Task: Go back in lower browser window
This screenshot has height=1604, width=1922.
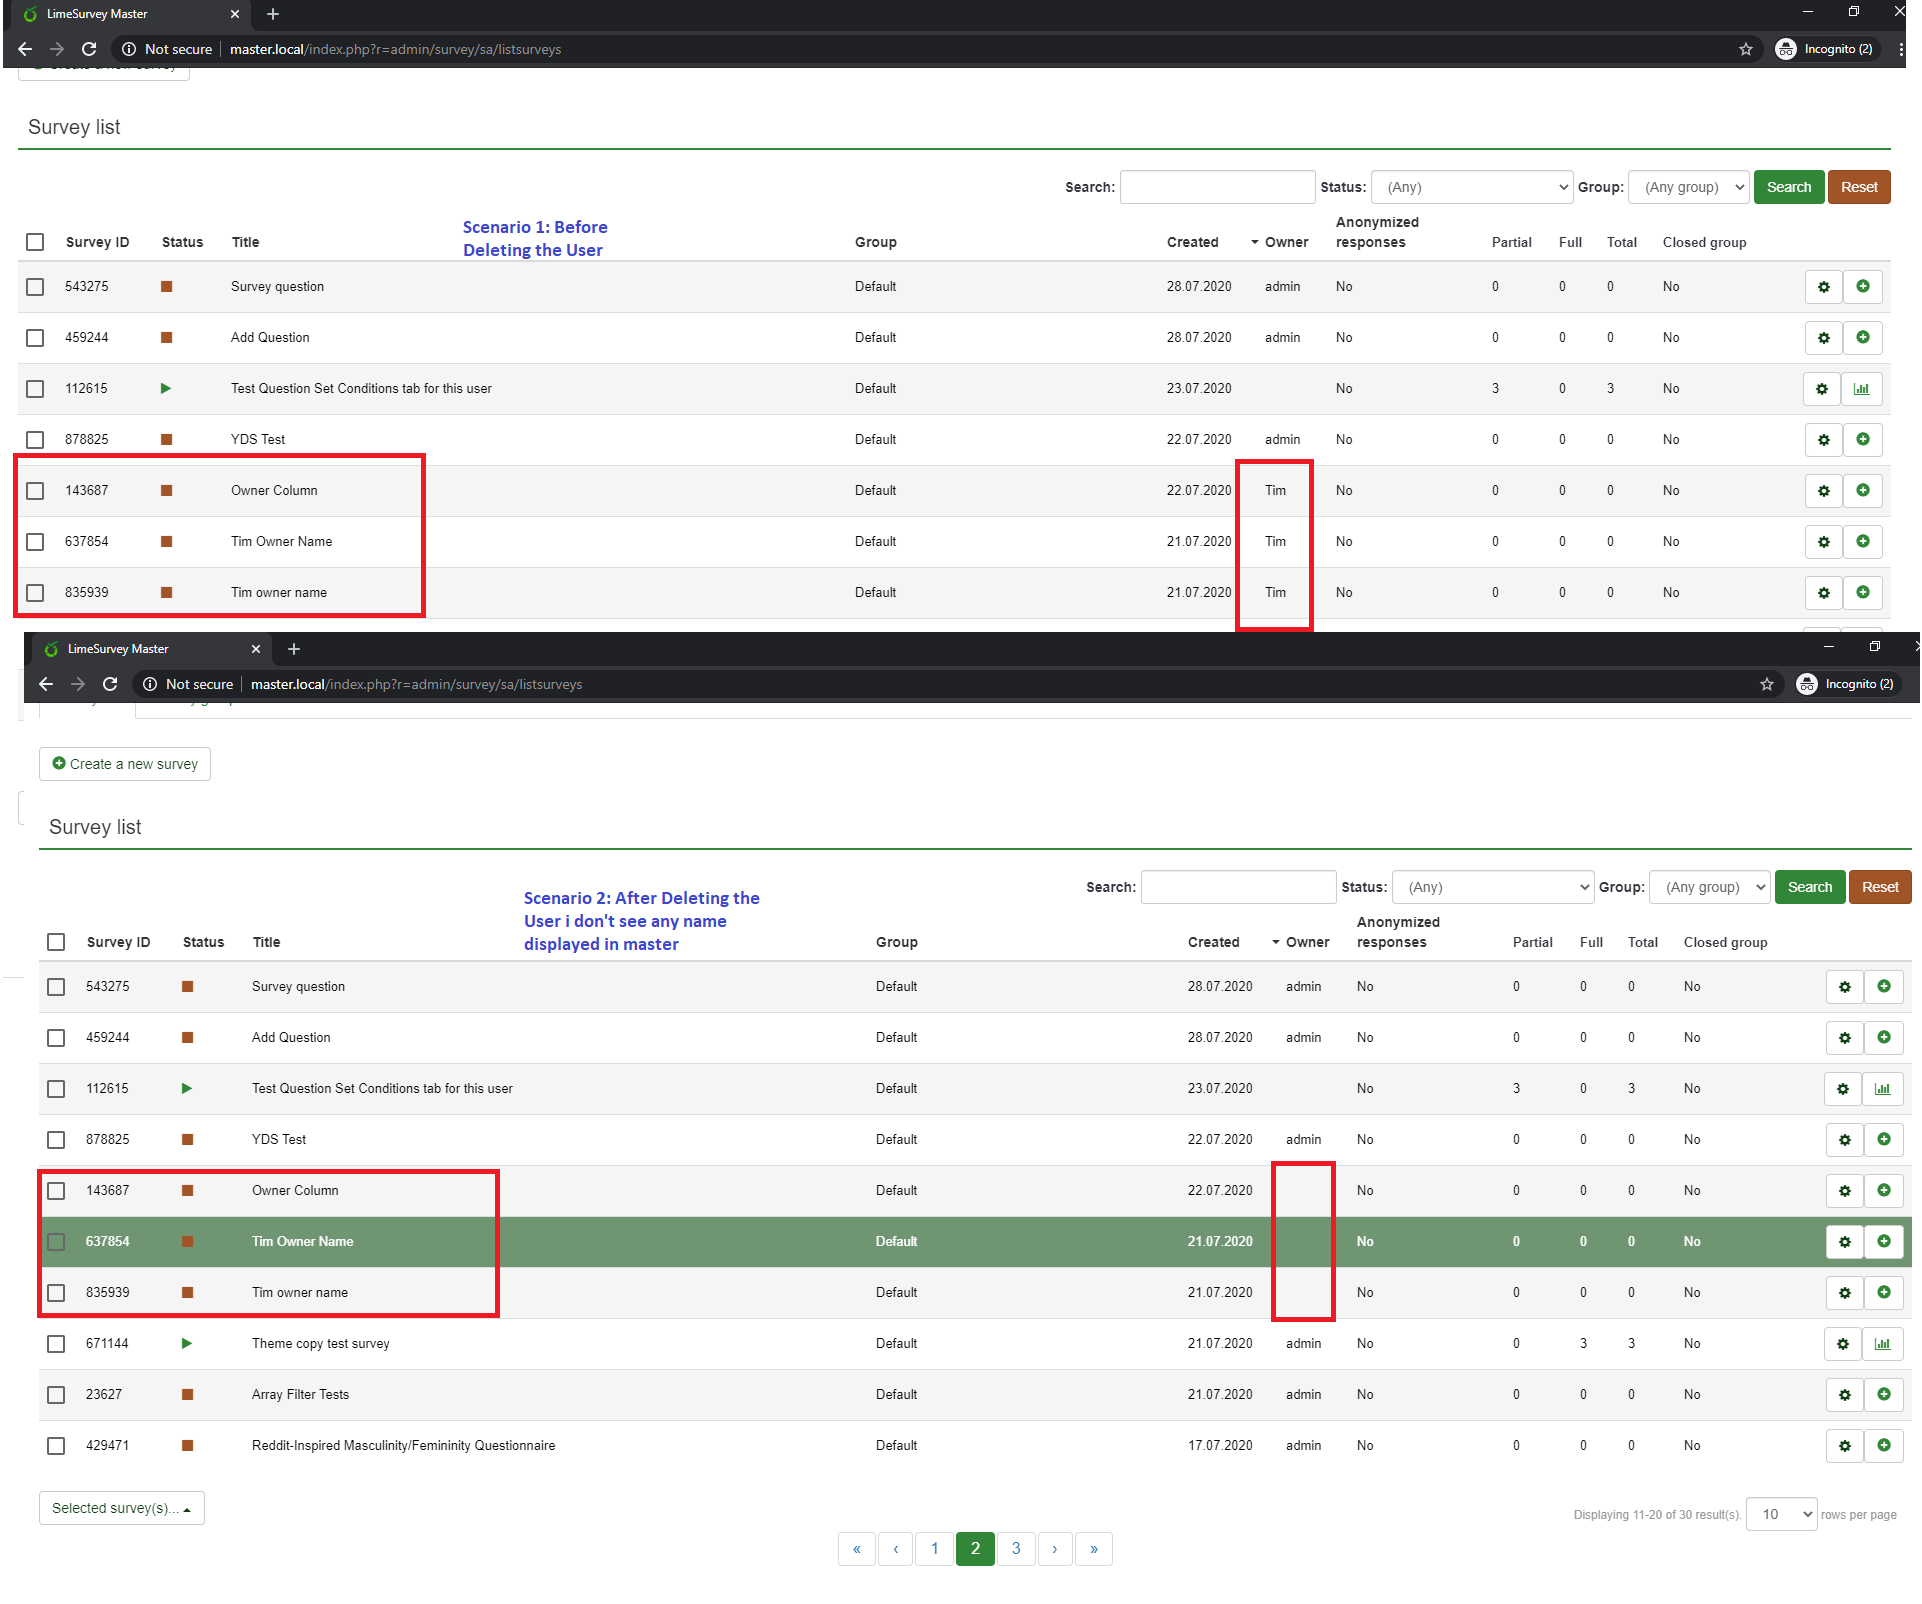Action: tap(45, 684)
